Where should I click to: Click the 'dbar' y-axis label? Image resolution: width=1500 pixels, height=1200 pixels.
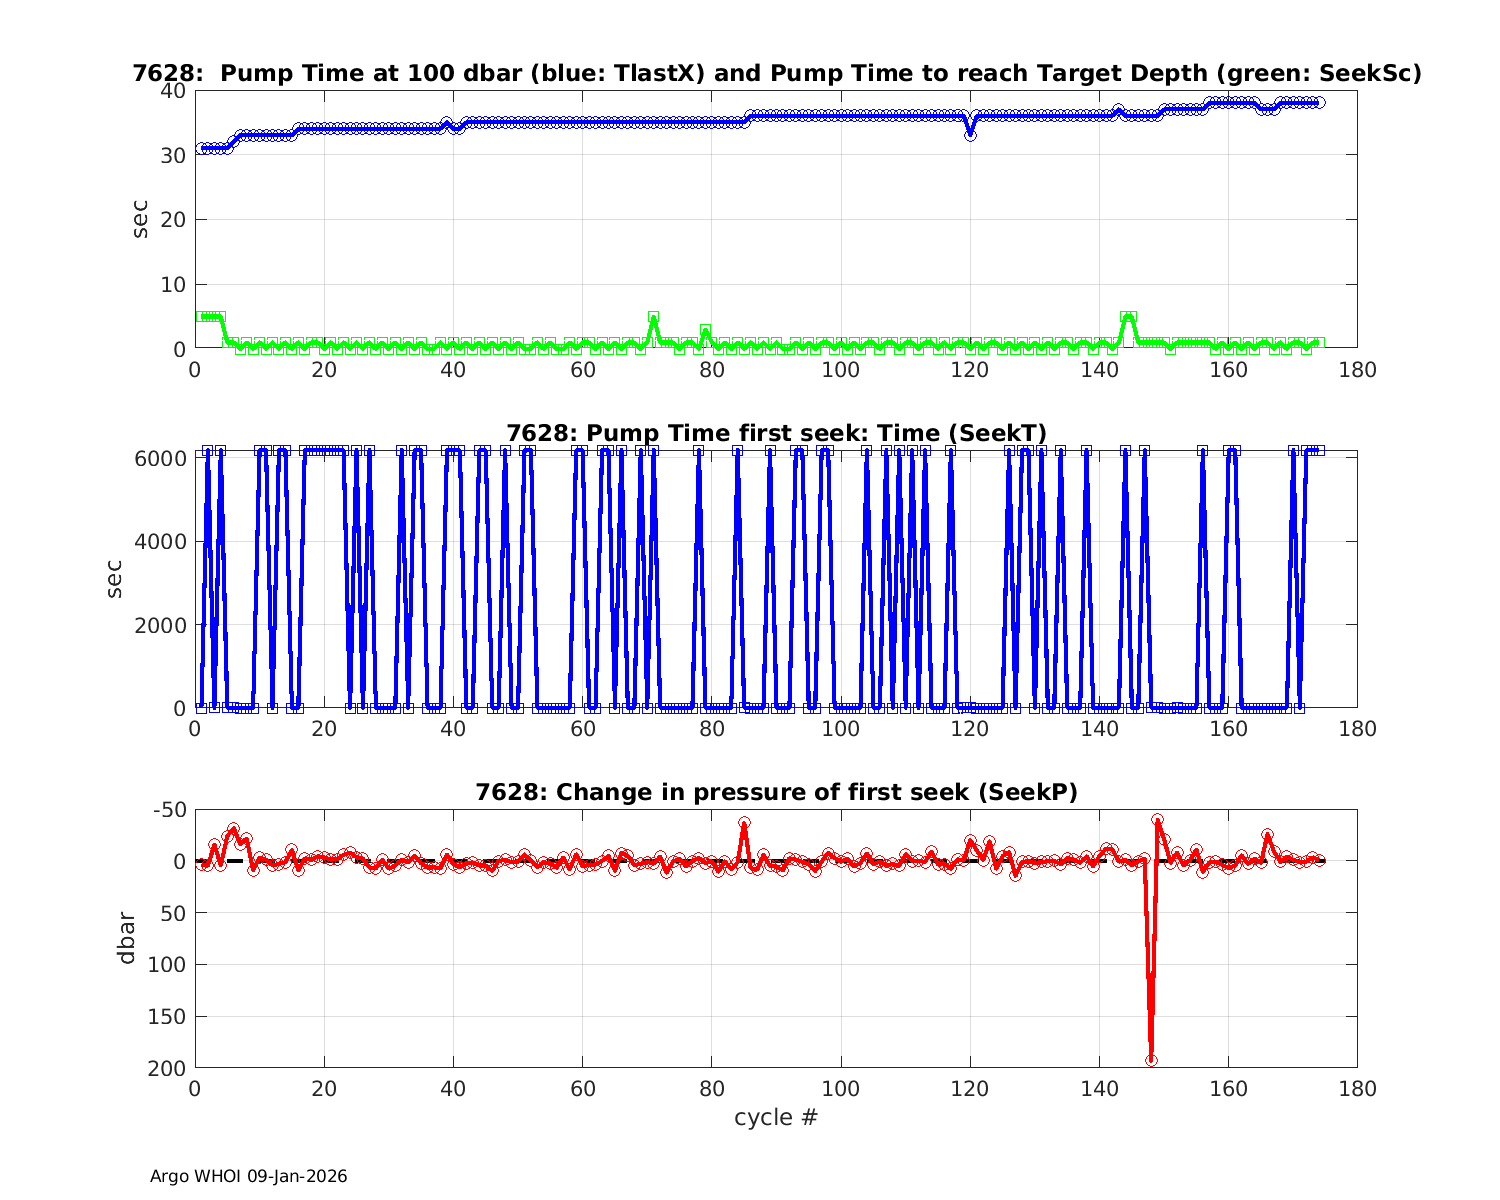tap(126, 937)
